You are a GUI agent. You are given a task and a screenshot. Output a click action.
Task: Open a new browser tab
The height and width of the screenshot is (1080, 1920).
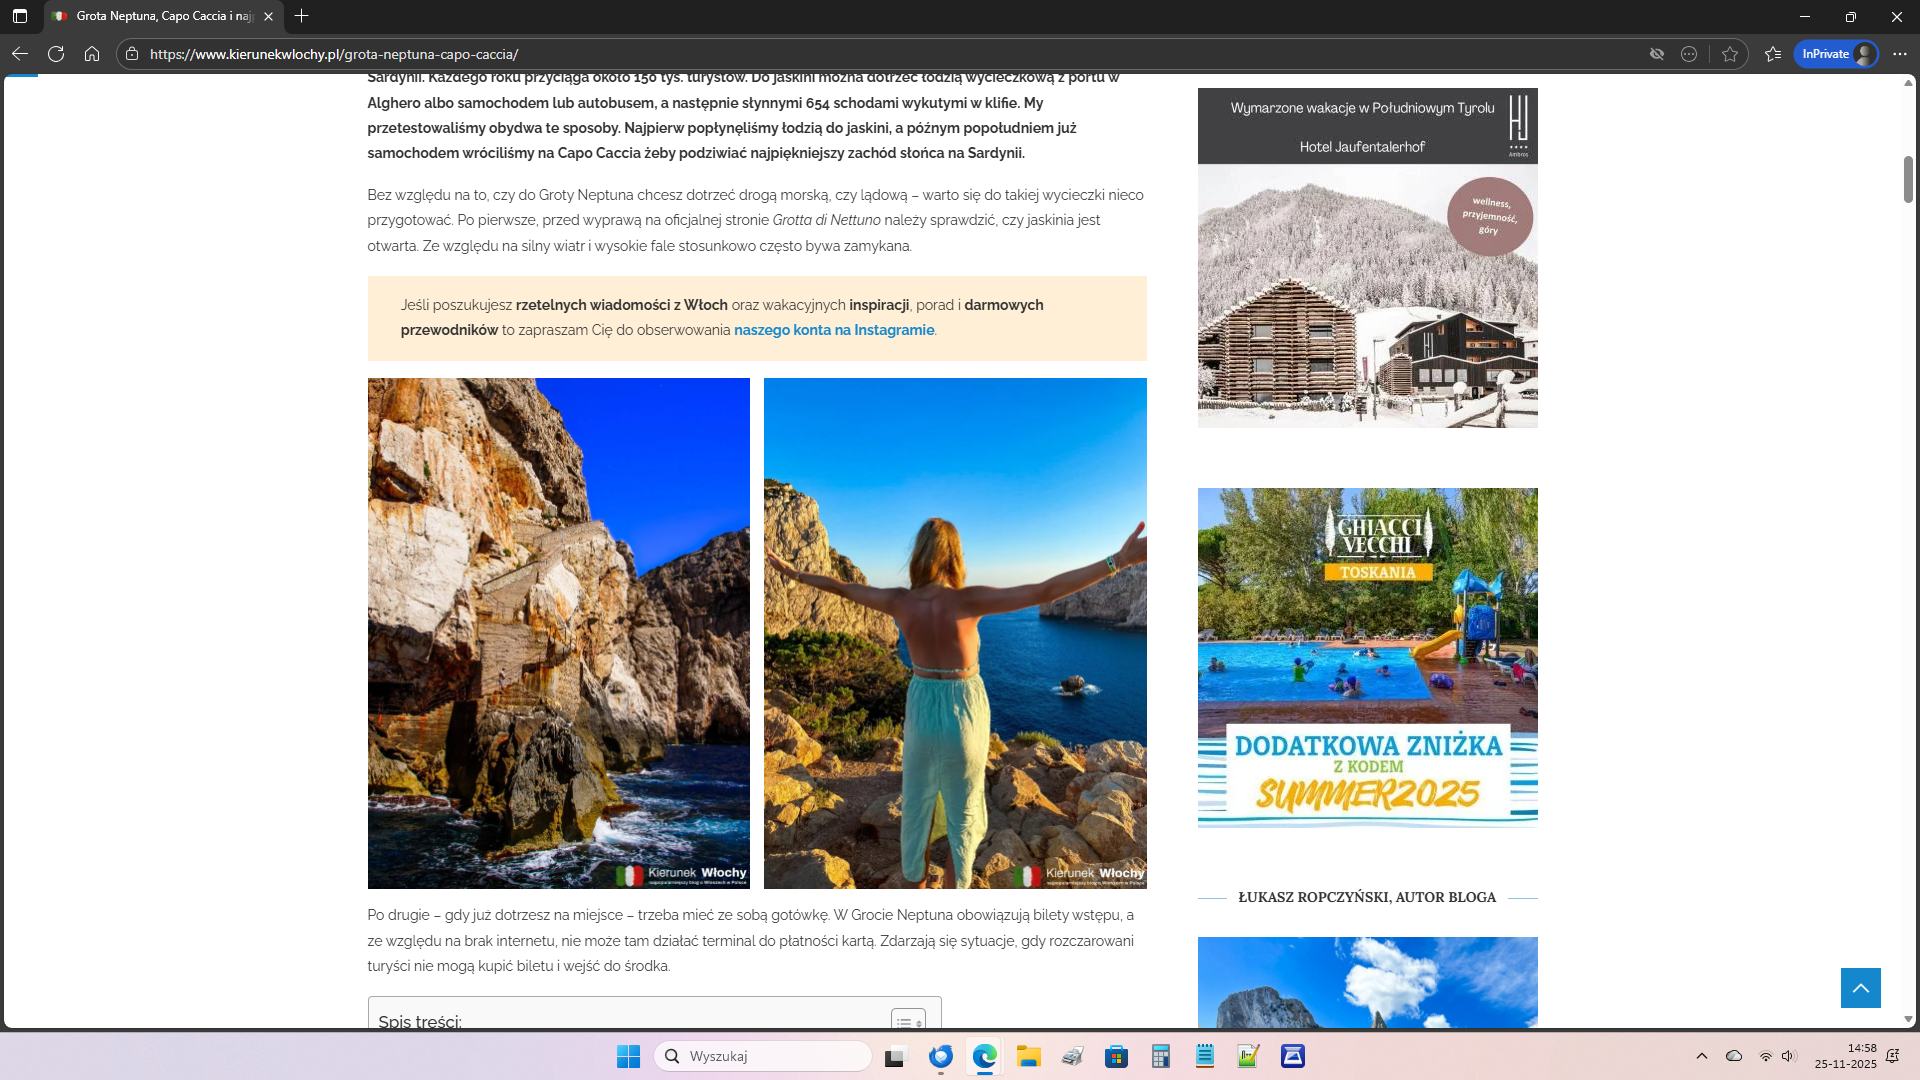(x=301, y=16)
